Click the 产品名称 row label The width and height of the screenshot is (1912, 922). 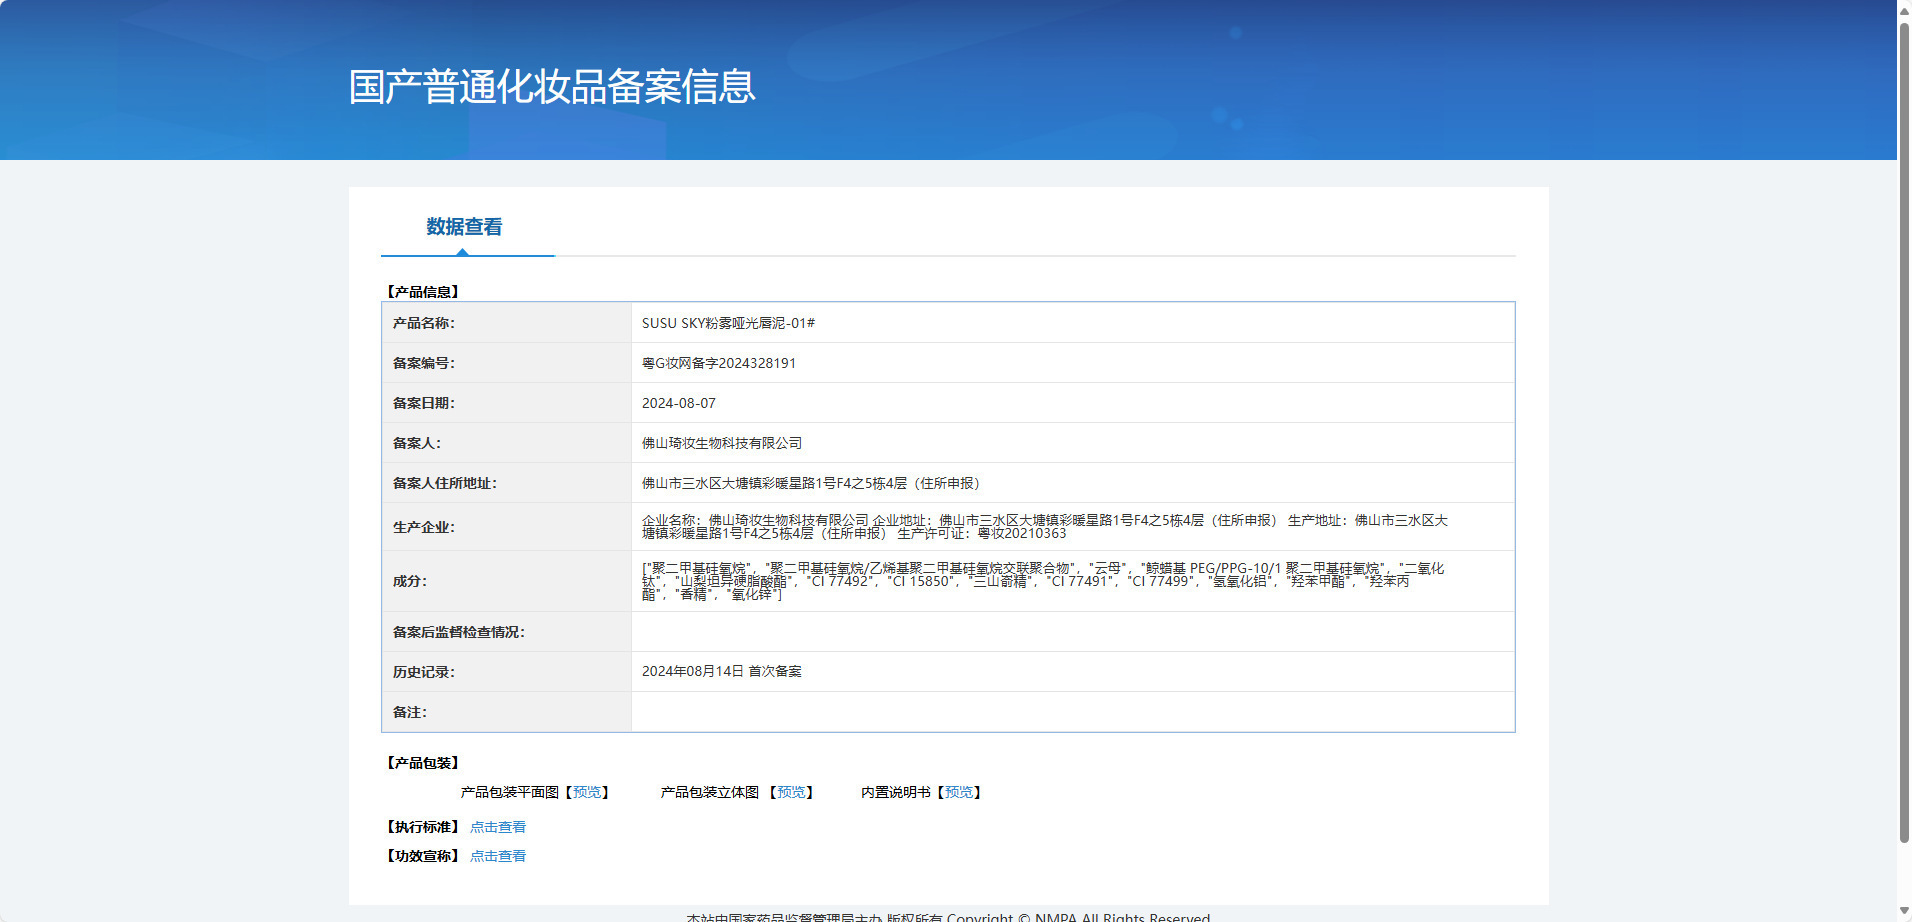(423, 323)
